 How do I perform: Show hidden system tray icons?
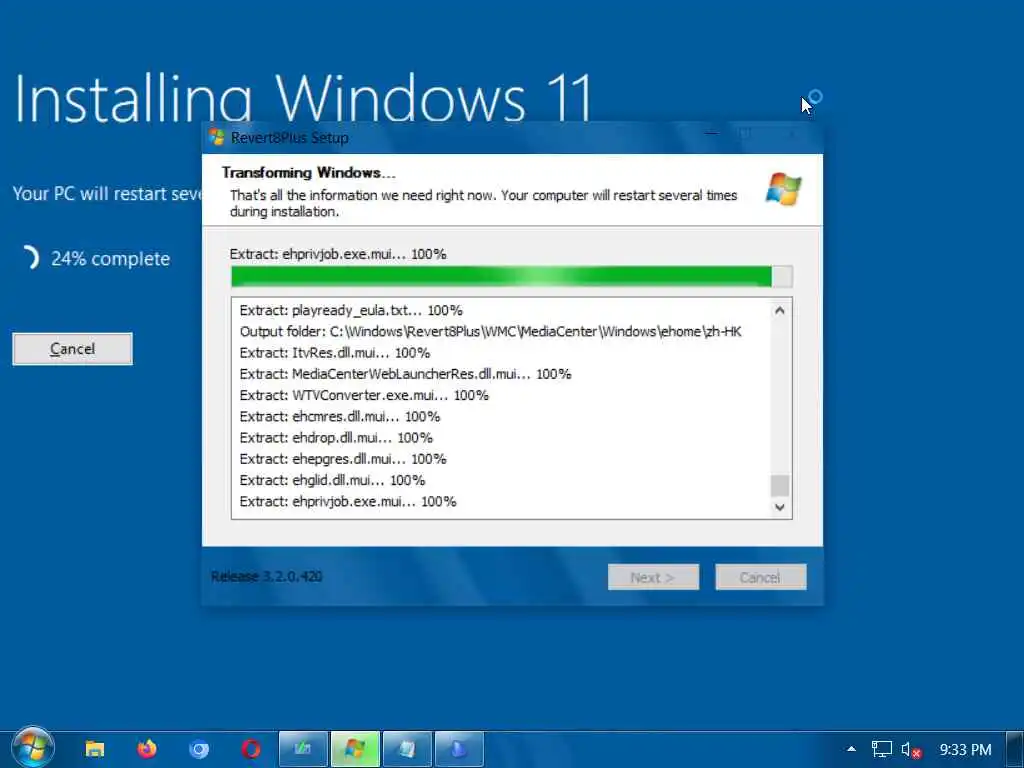[x=851, y=749]
